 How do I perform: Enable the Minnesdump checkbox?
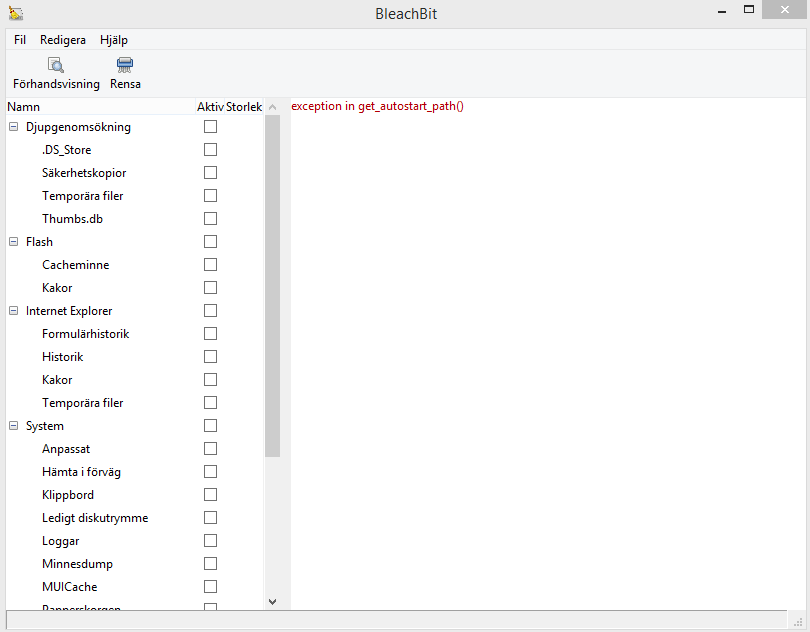[x=210, y=563]
